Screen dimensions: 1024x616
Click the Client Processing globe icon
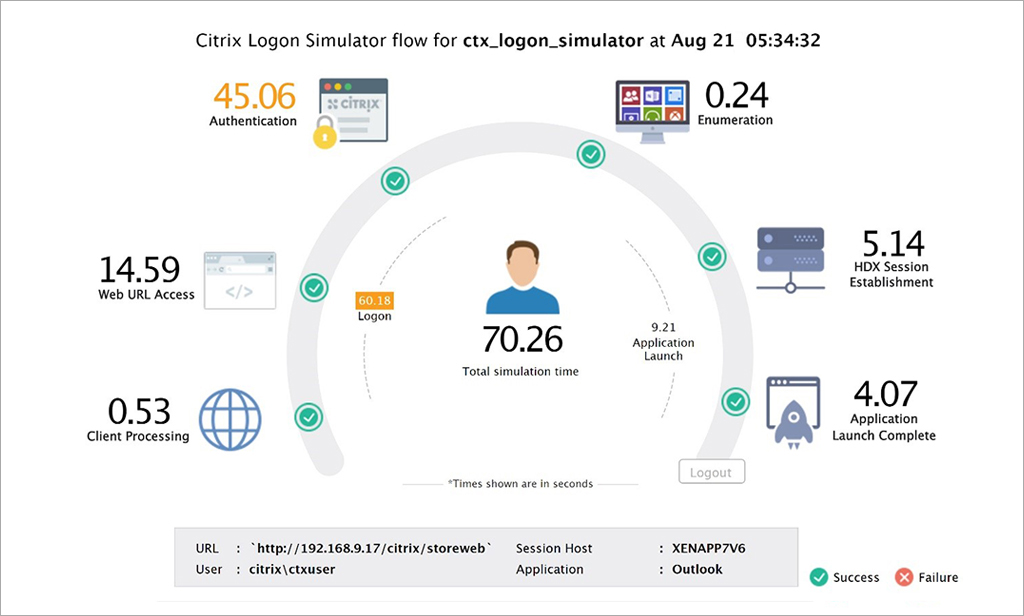click(x=230, y=419)
